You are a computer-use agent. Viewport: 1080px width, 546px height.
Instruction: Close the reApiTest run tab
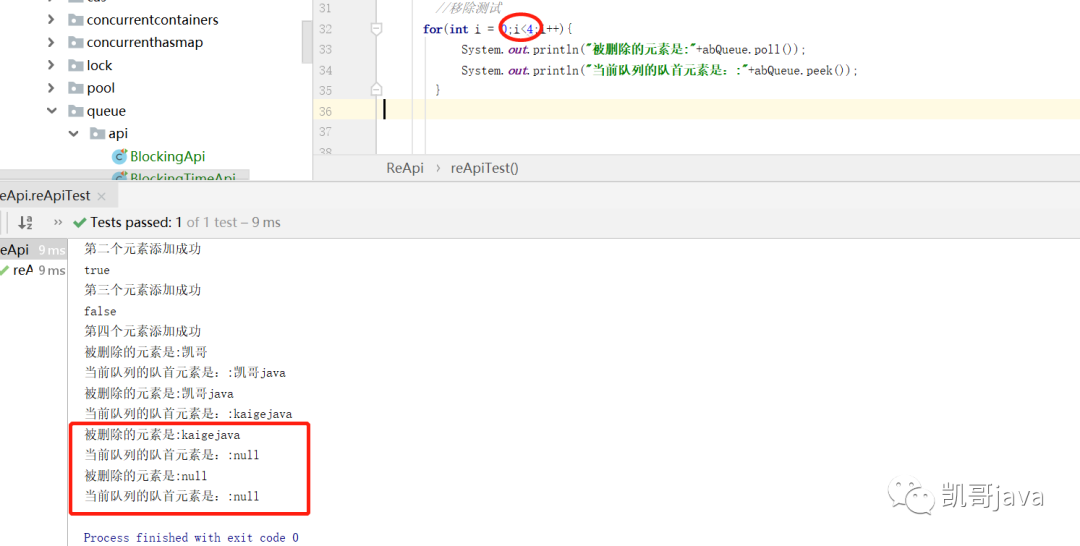pos(101,196)
